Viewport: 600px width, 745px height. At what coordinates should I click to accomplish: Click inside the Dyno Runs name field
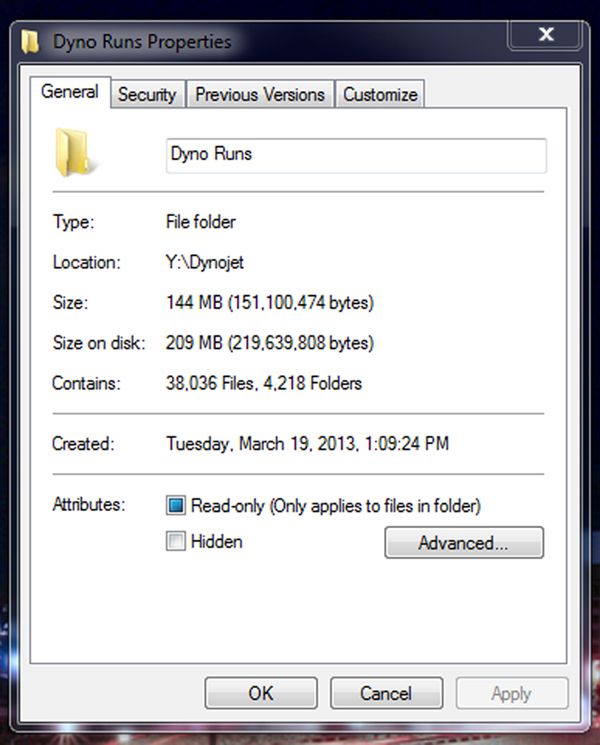[356, 155]
